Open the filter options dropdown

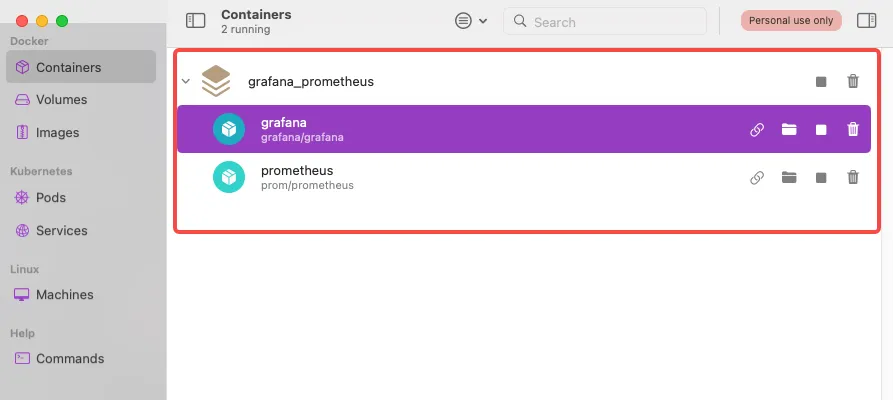(471, 21)
